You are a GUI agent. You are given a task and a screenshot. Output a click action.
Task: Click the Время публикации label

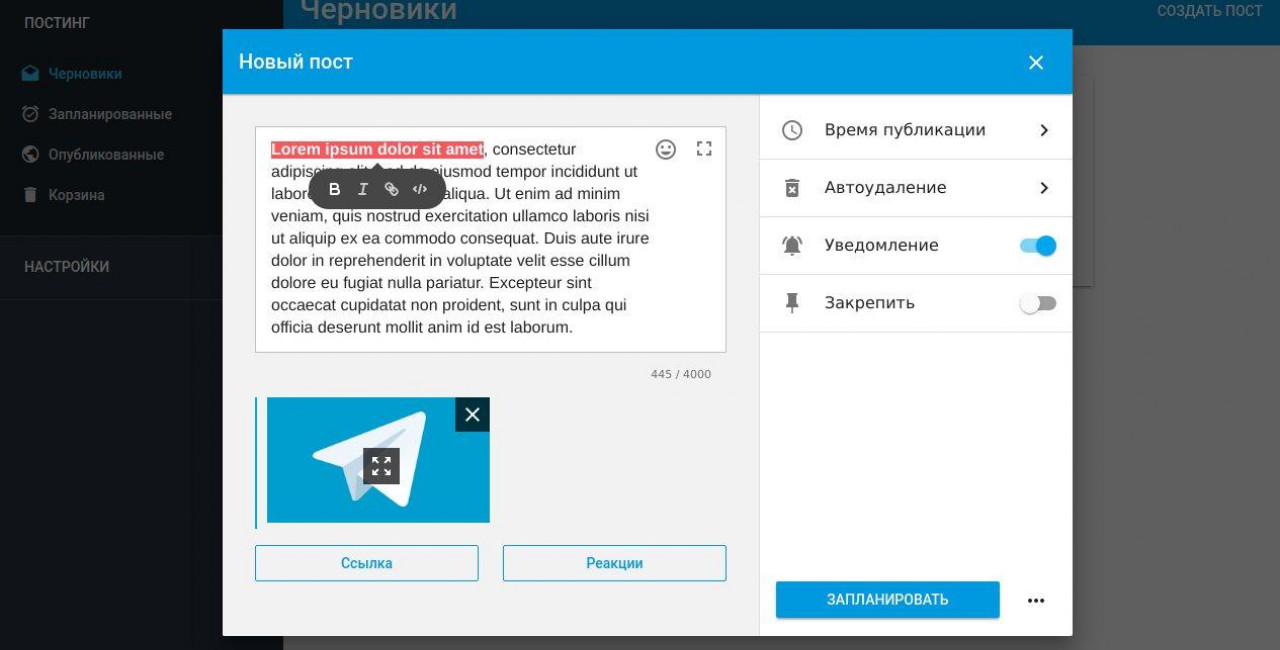[x=905, y=130]
